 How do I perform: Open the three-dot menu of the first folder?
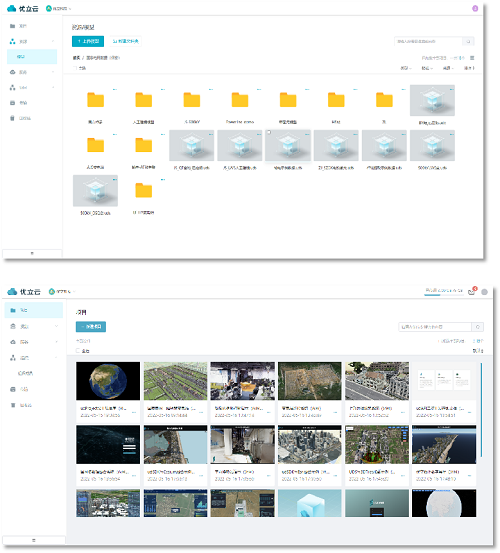point(115,90)
